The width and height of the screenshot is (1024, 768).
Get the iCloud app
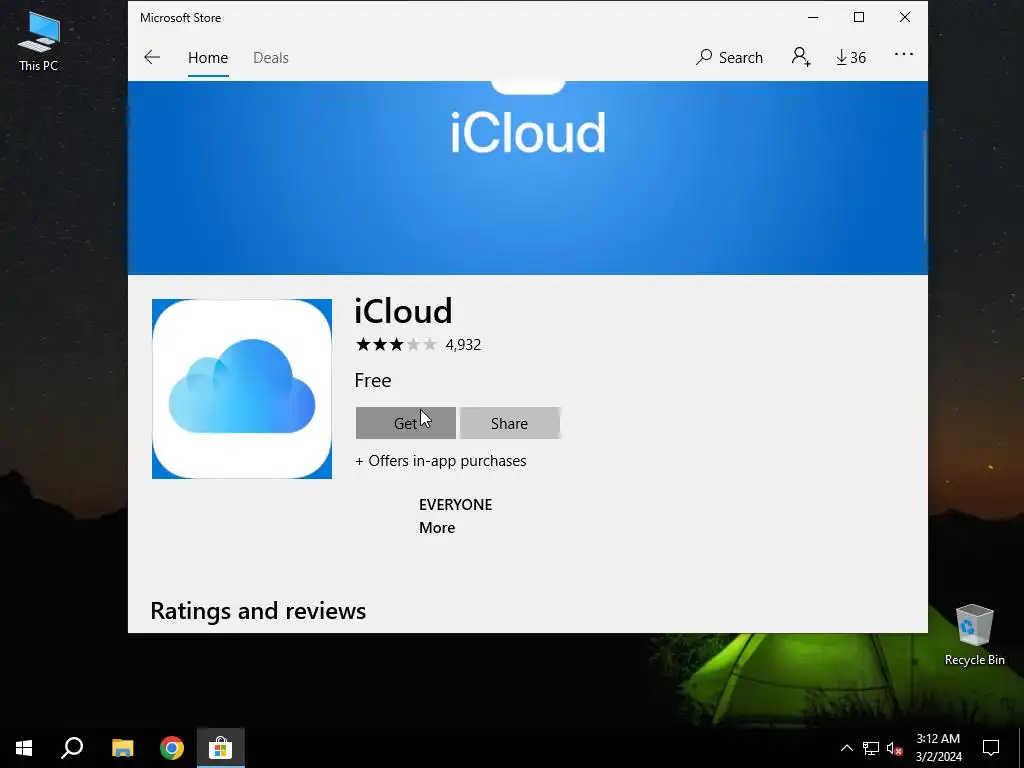[x=406, y=423]
